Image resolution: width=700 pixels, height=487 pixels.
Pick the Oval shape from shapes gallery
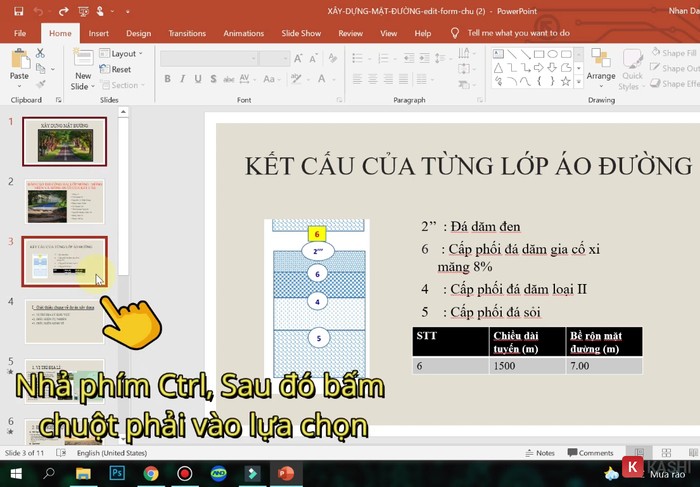tap(553, 54)
